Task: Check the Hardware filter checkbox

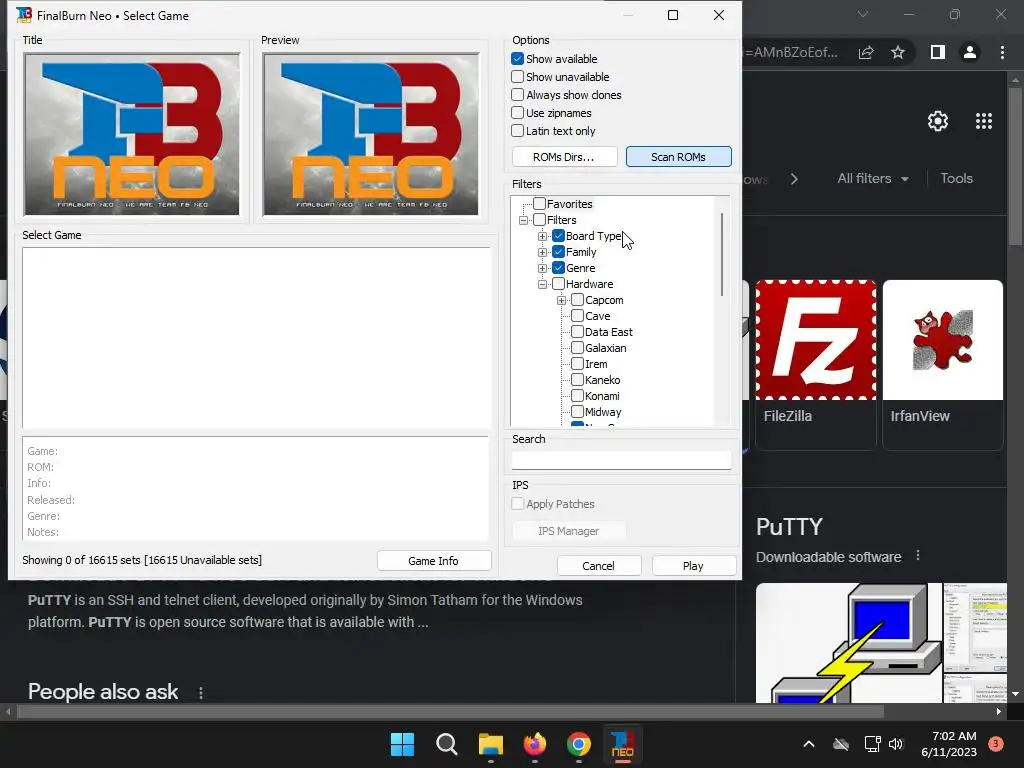Action: click(558, 284)
